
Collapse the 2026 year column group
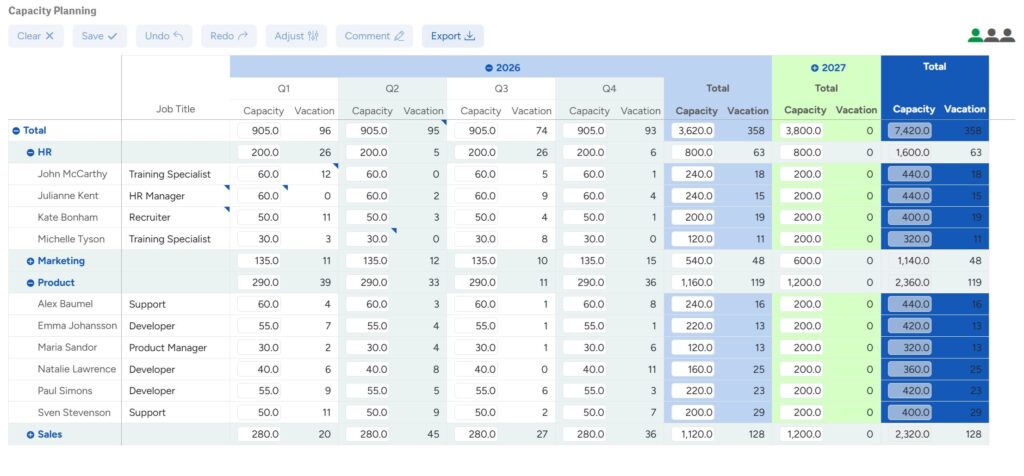(488, 68)
